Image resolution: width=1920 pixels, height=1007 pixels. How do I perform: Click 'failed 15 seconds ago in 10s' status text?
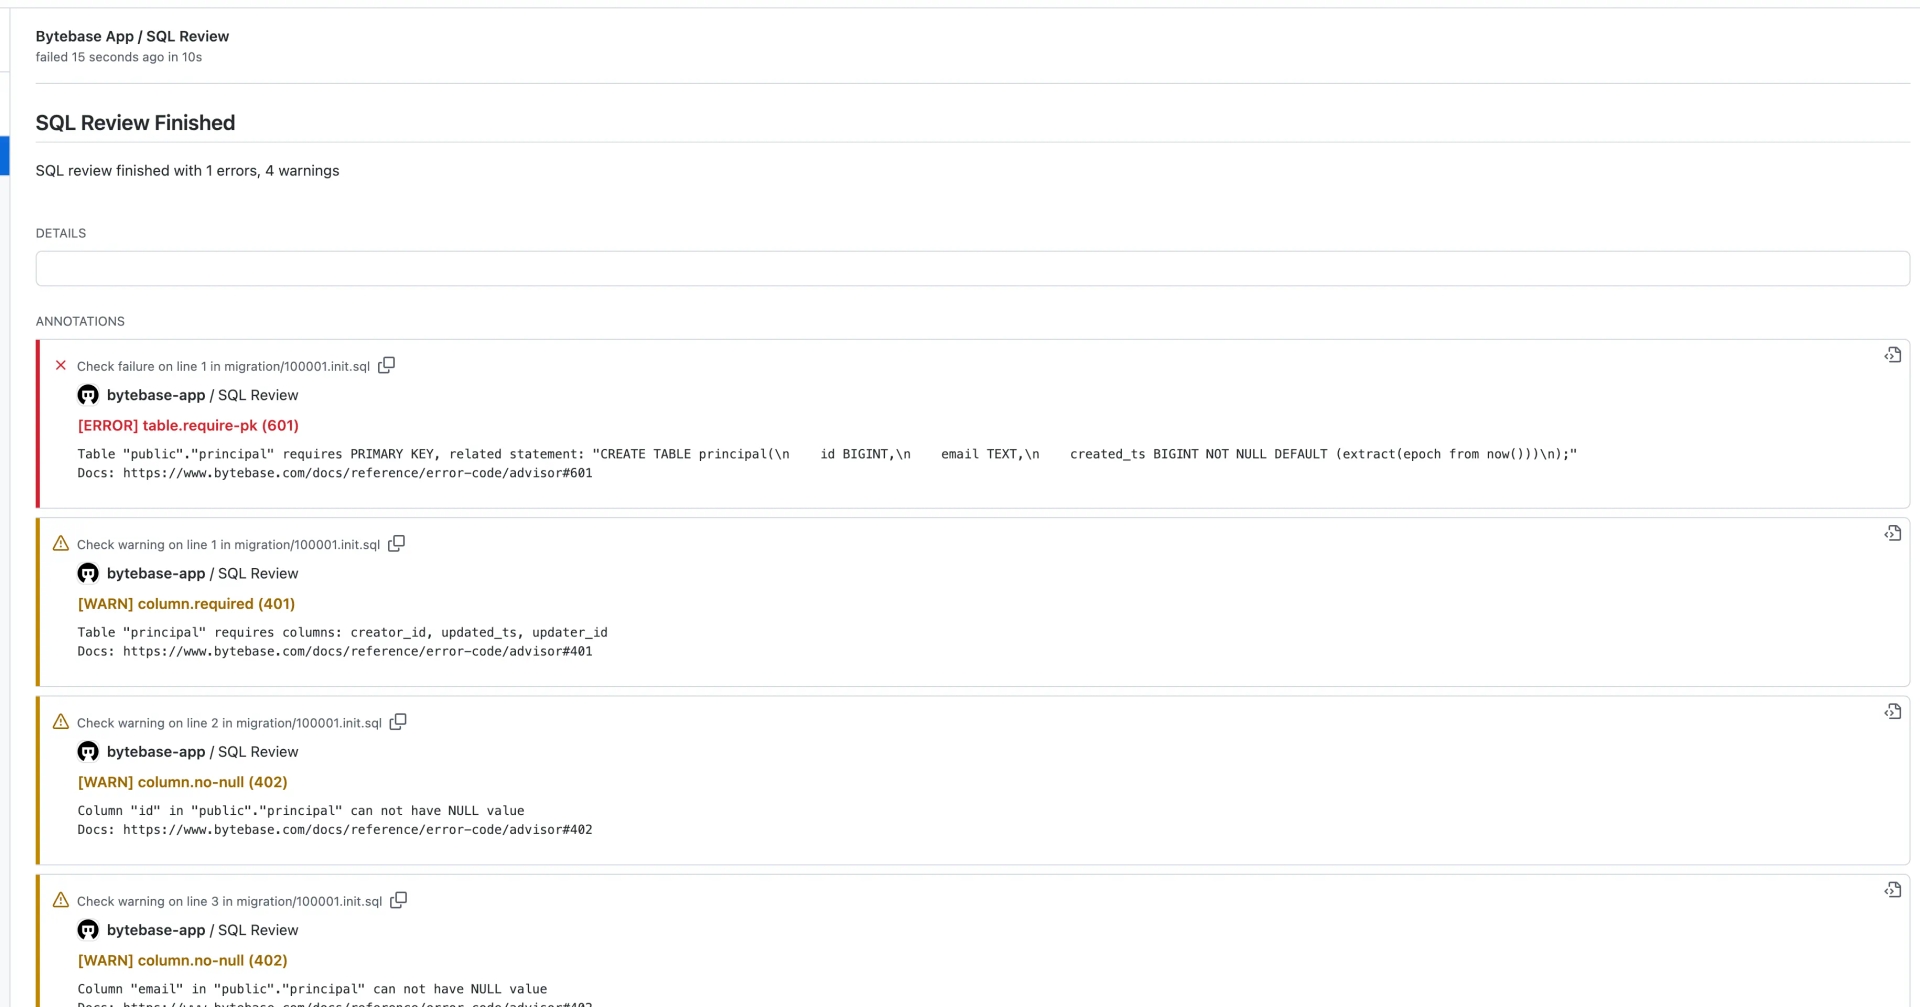pos(118,57)
